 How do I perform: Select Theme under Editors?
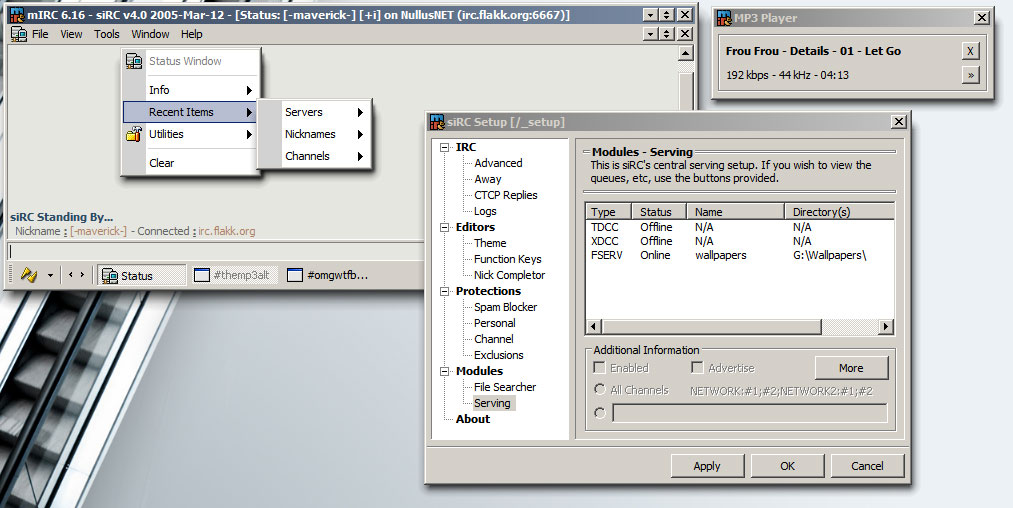[490, 243]
